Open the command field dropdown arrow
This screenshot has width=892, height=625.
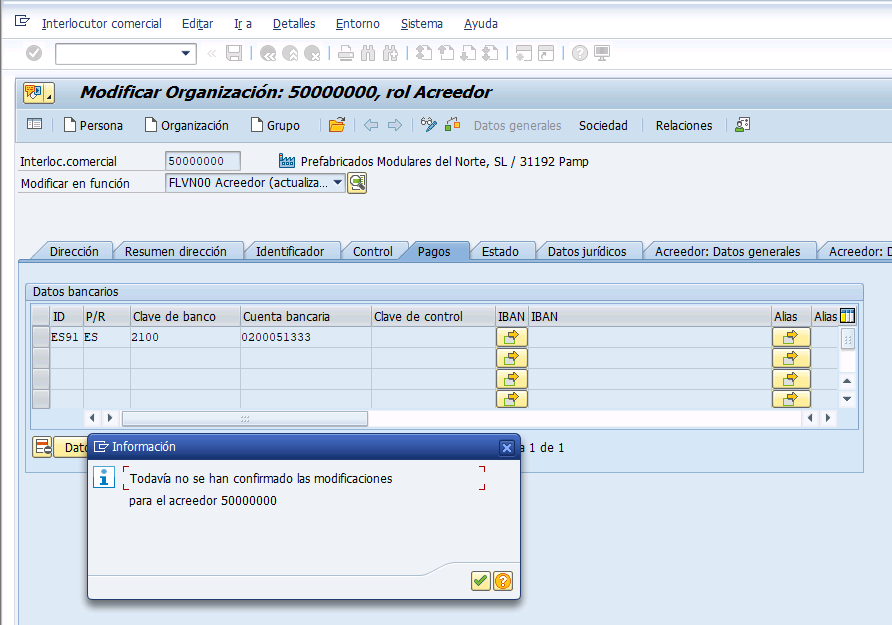point(185,53)
